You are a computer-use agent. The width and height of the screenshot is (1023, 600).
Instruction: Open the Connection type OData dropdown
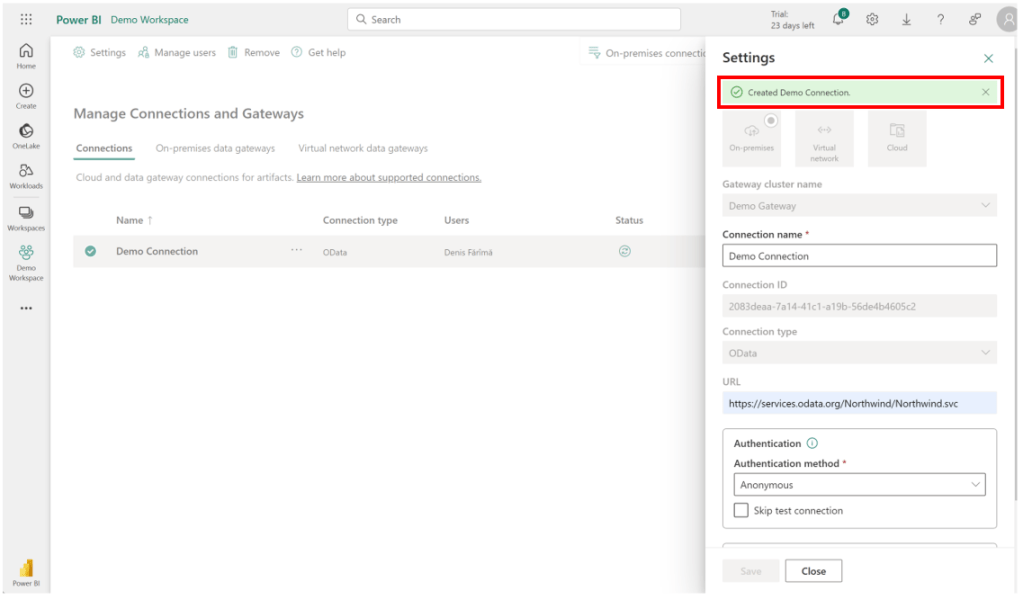pos(859,353)
